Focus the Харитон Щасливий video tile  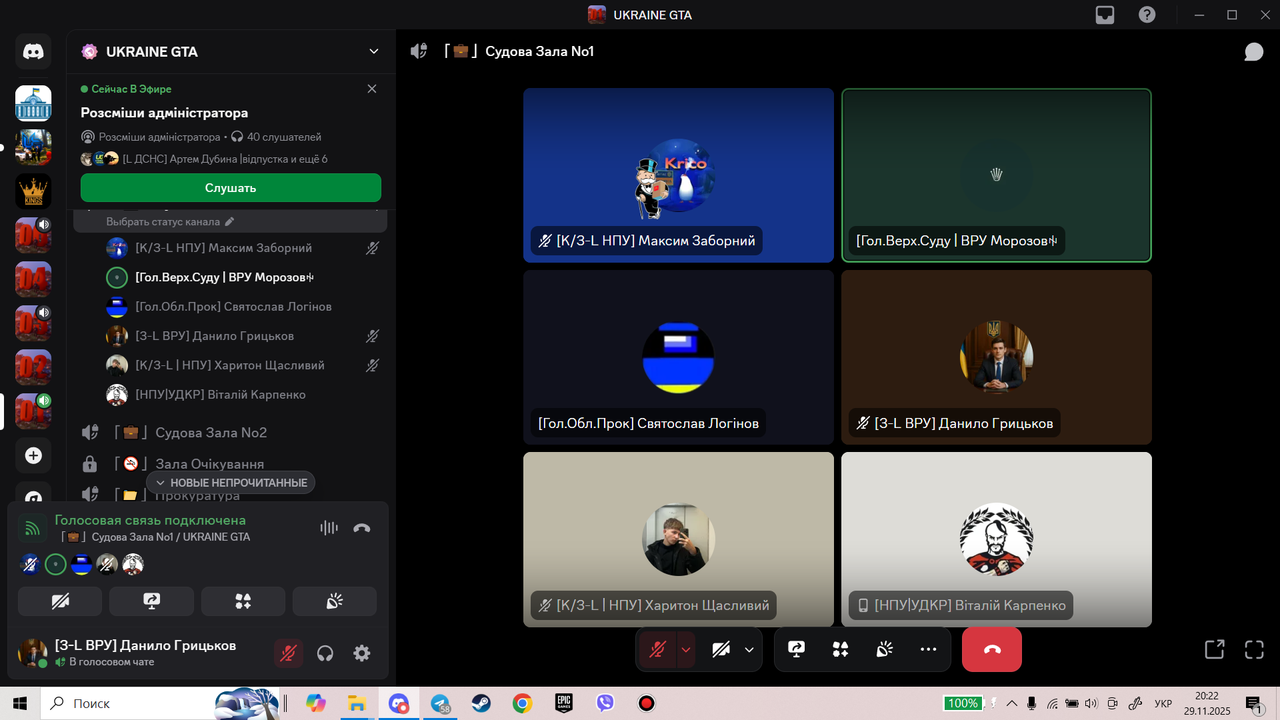point(678,539)
